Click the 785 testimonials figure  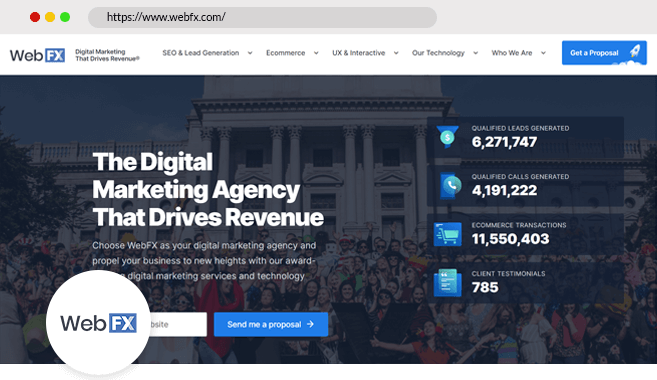[x=485, y=287]
